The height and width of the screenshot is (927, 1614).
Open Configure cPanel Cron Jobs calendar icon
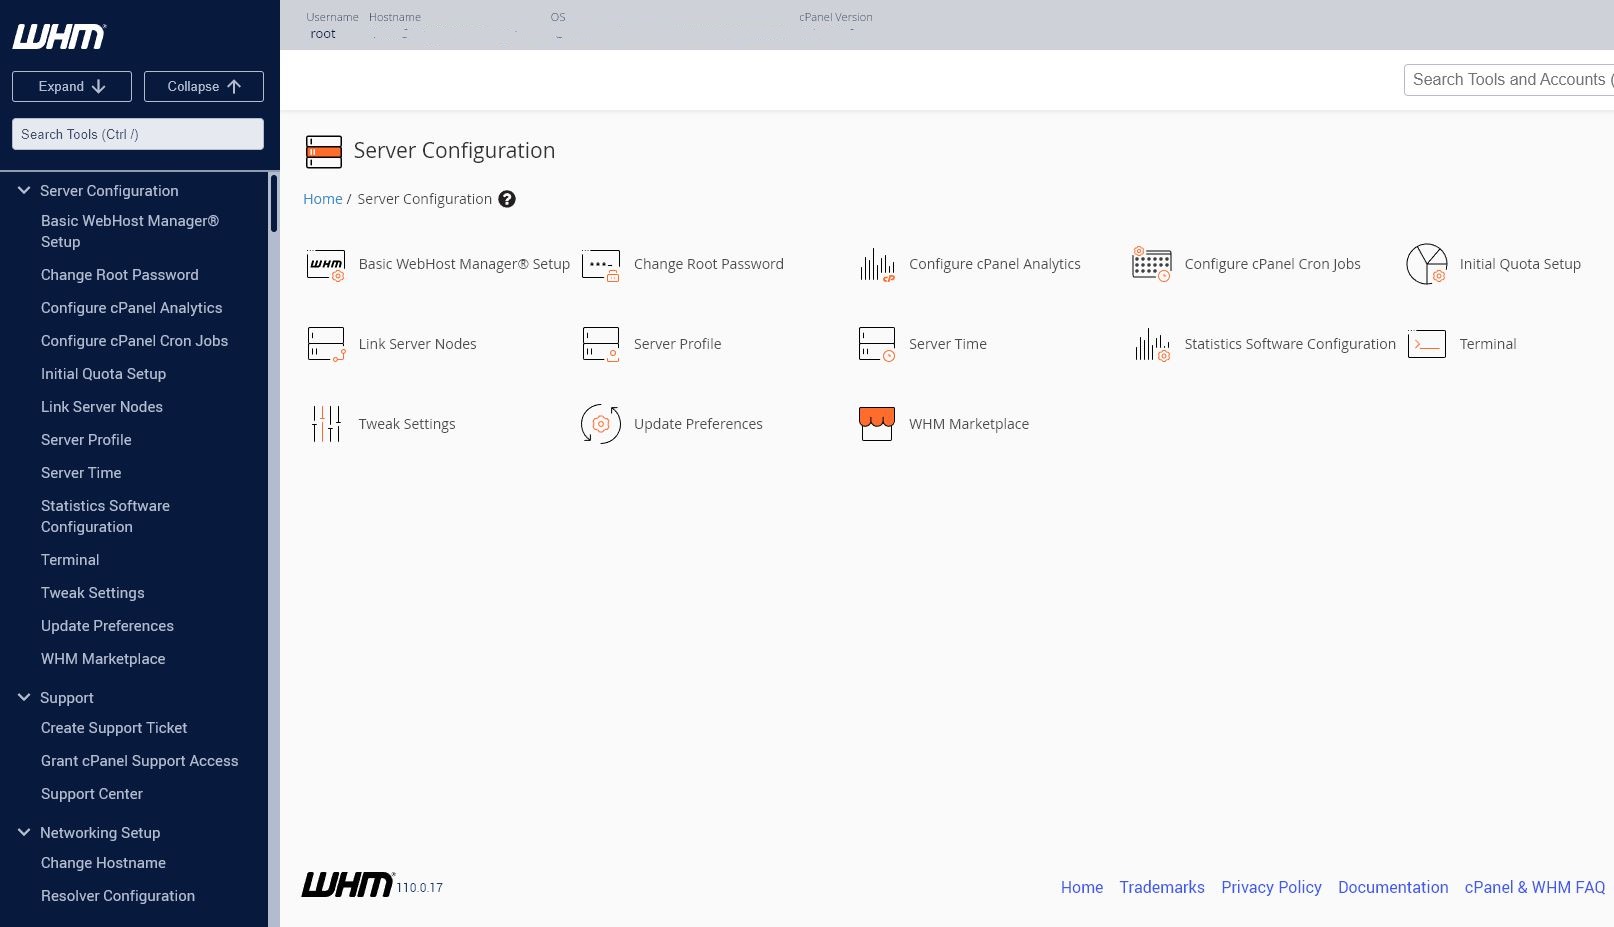[x=1152, y=264]
